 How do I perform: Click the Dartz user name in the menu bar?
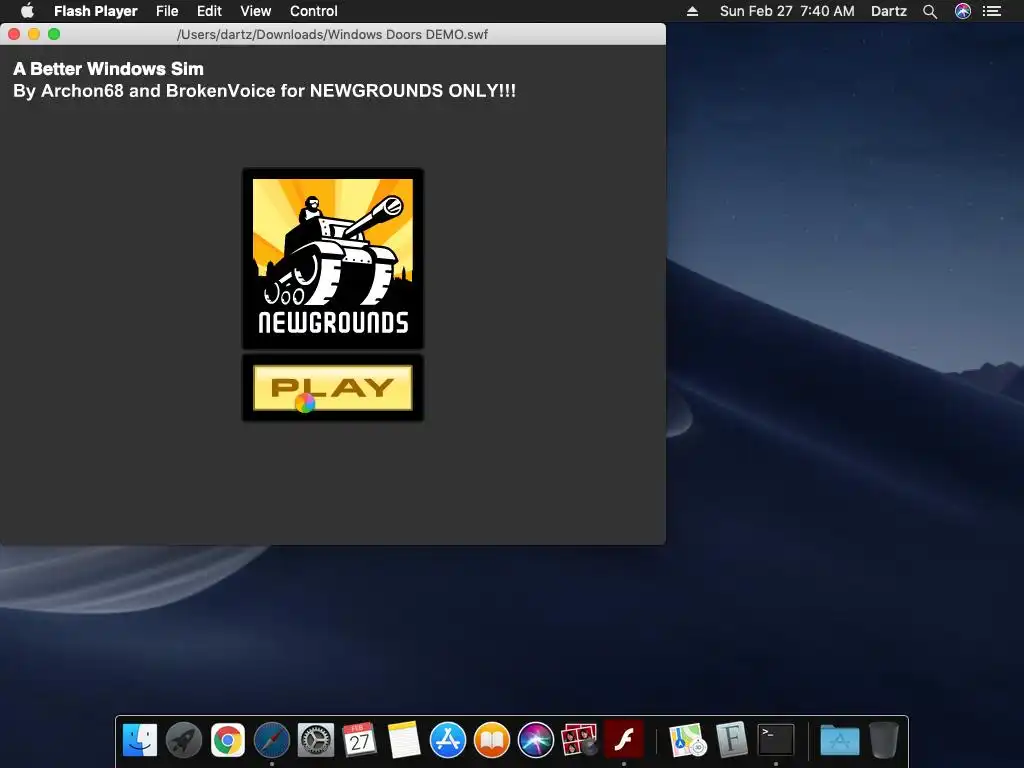(889, 11)
